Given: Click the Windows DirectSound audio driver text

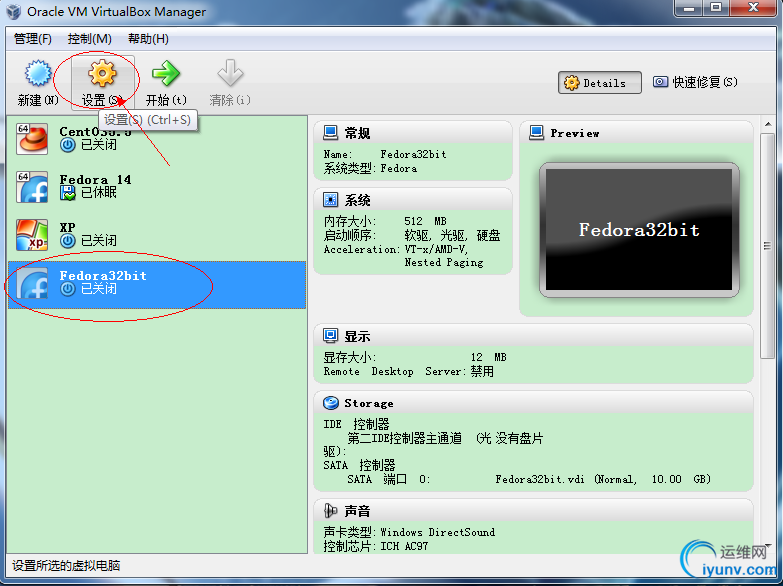Looking at the screenshot, I should pos(437,533).
